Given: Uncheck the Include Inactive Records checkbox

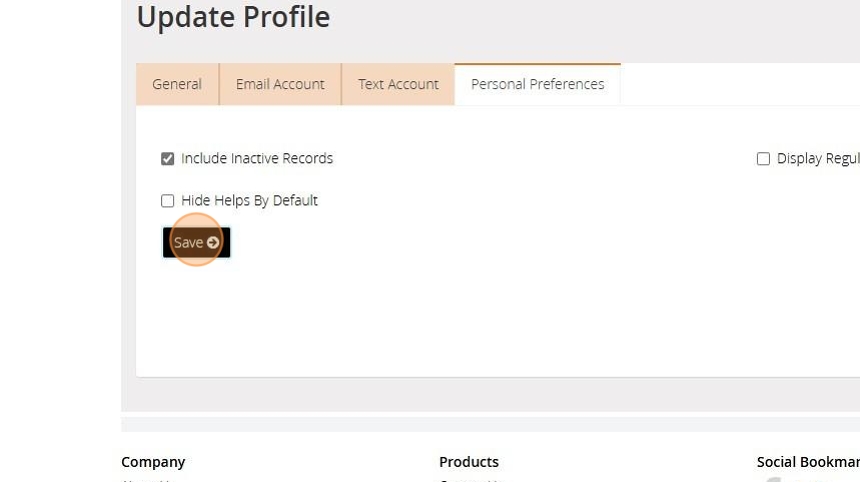Looking at the screenshot, I should [x=168, y=159].
